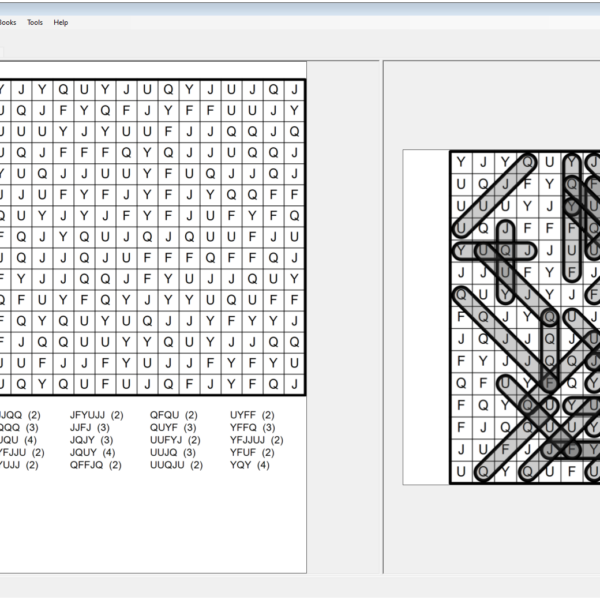Click the UYFF word entry

[x=243, y=415]
